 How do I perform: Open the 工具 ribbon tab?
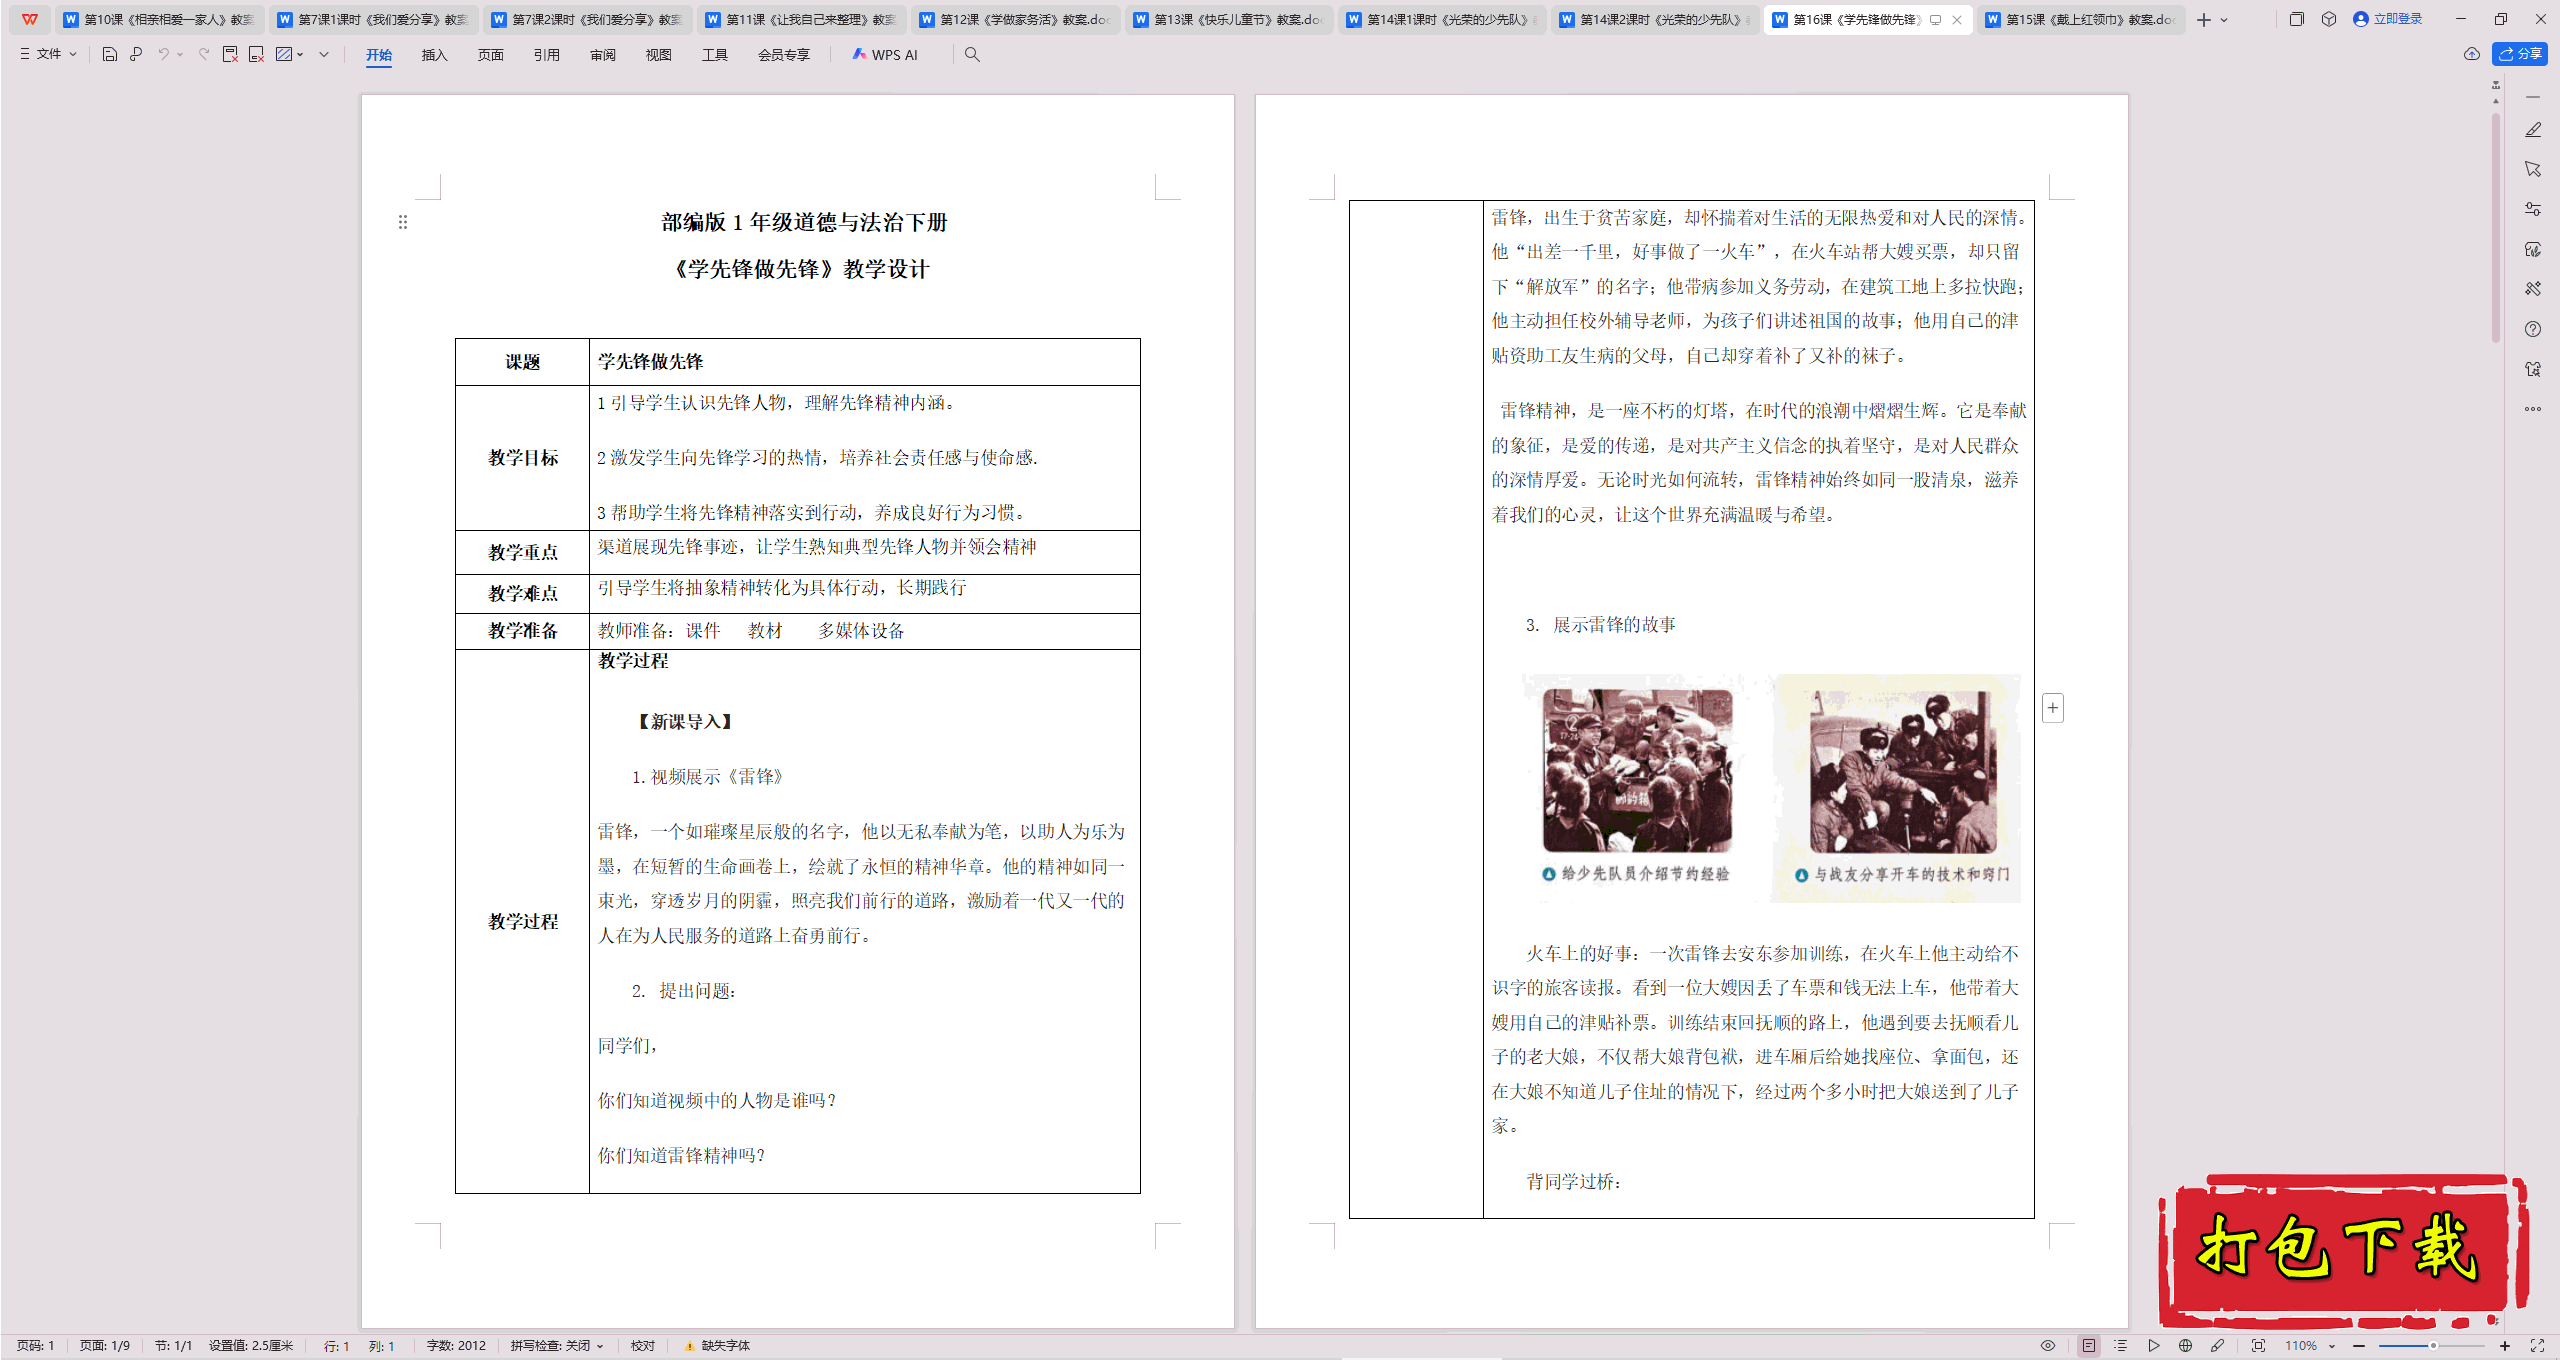[x=715, y=55]
